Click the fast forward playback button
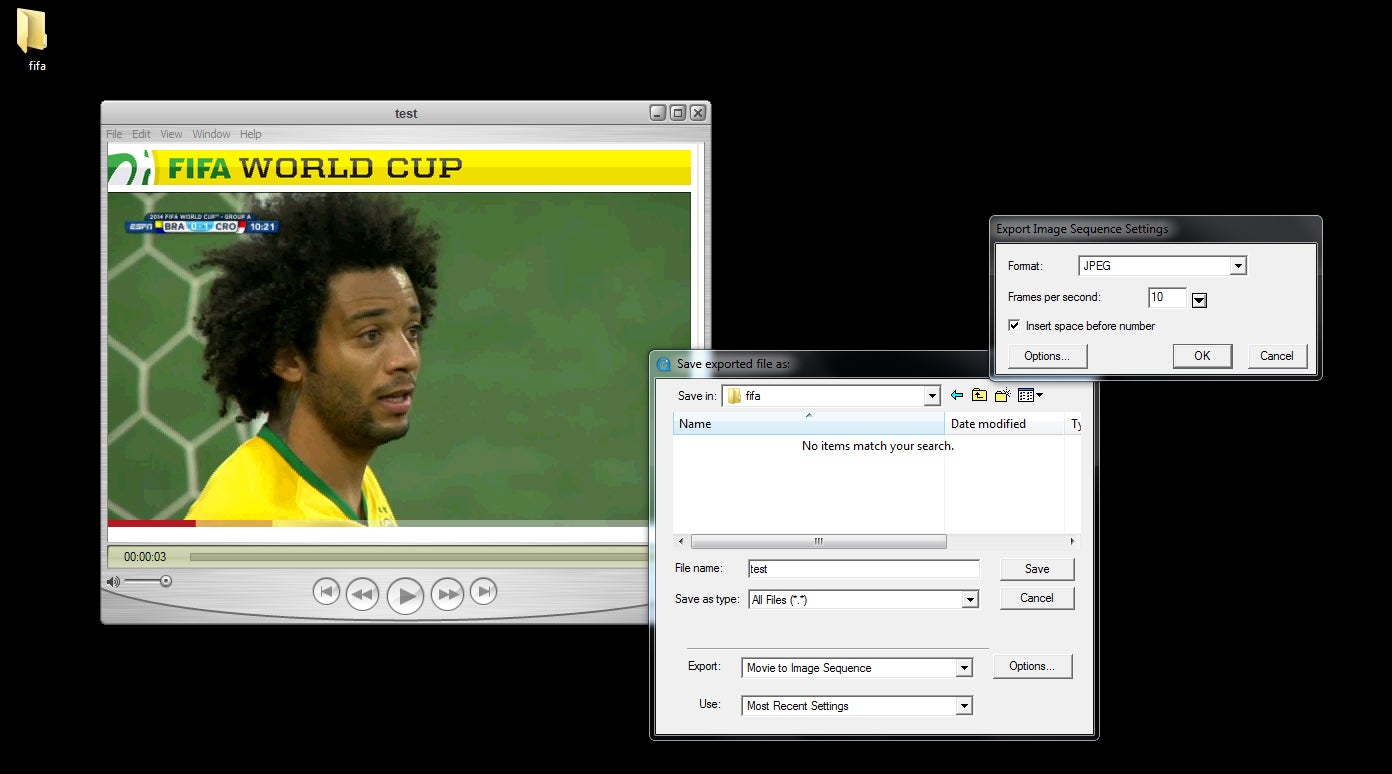 (447, 595)
